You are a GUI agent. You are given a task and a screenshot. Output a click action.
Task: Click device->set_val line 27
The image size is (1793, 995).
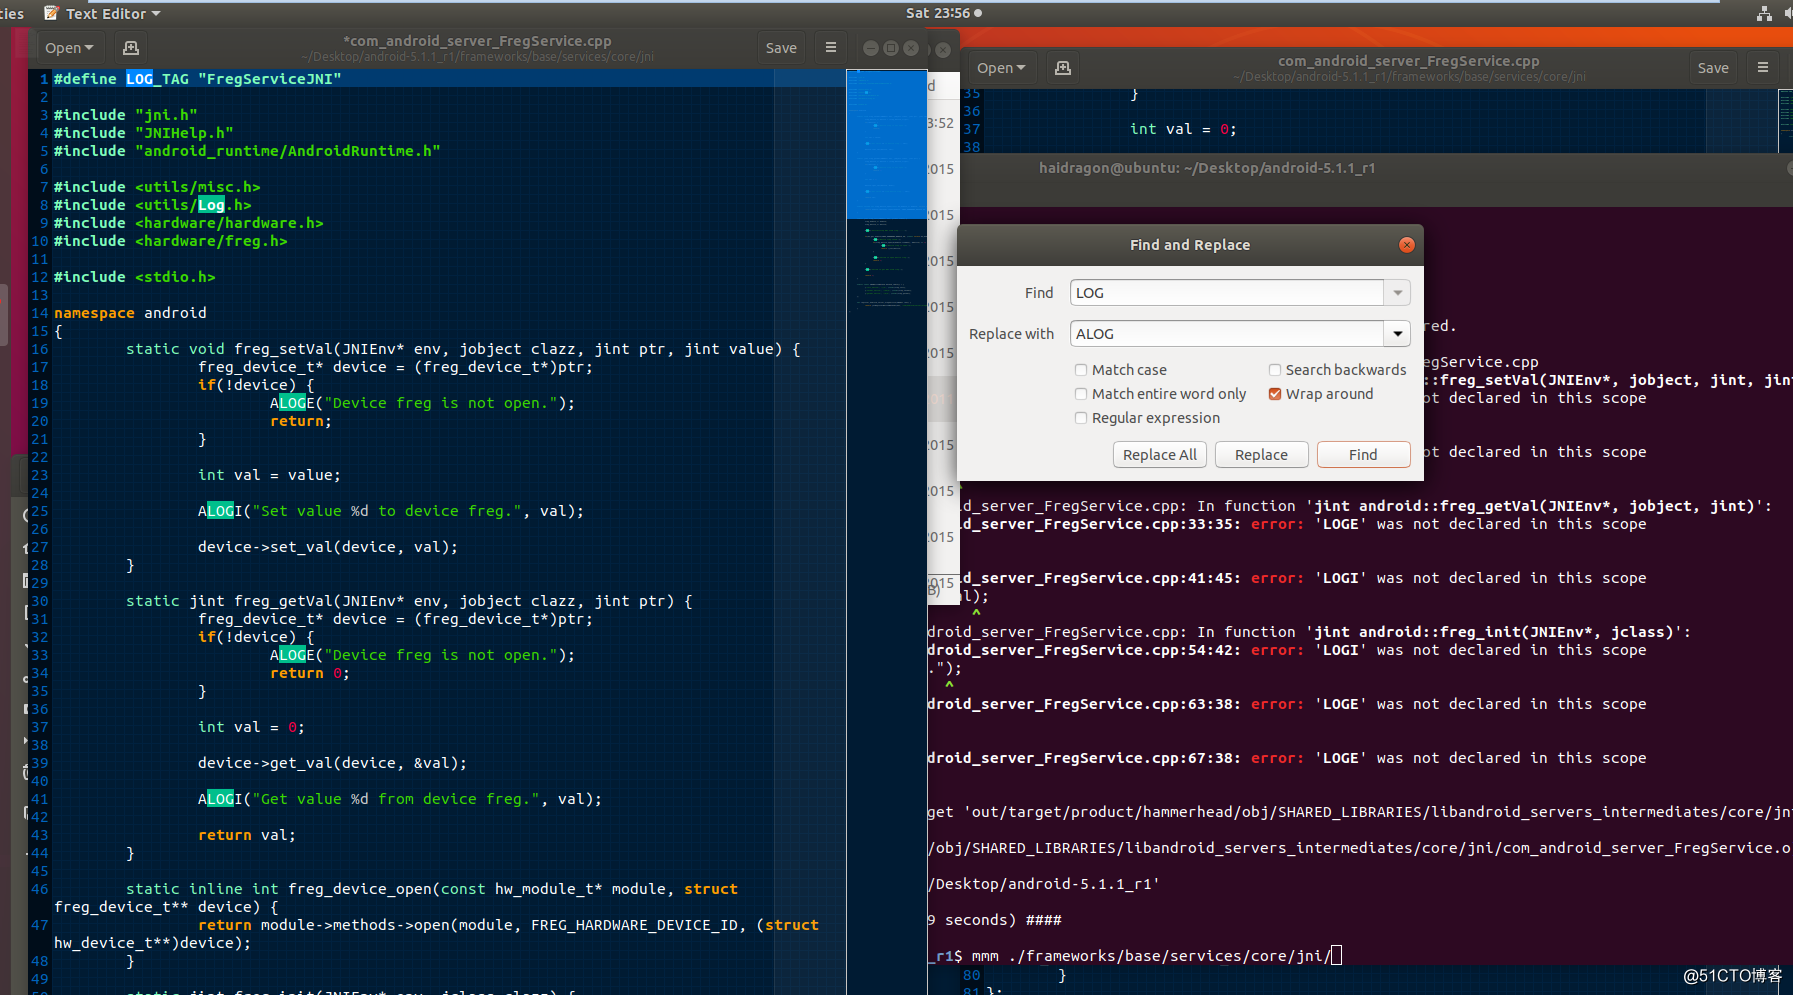(328, 547)
